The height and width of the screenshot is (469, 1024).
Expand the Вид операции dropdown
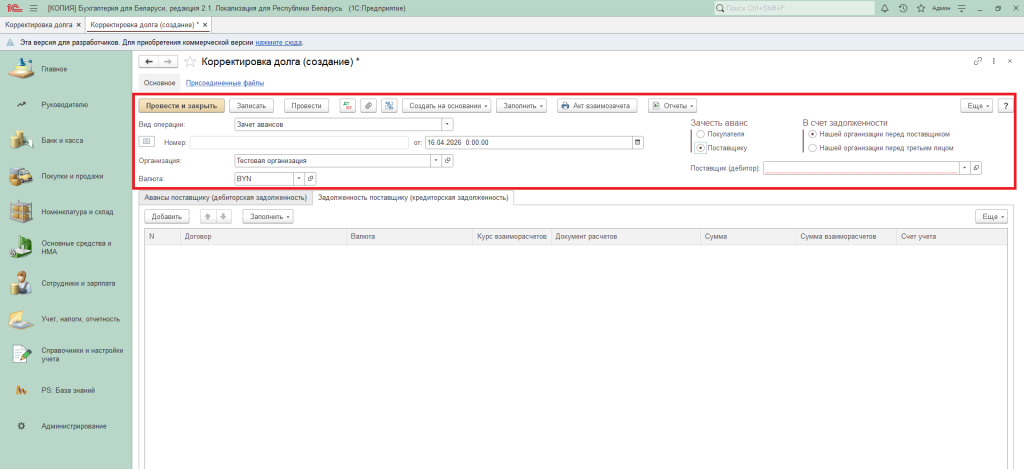click(x=447, y=124)
